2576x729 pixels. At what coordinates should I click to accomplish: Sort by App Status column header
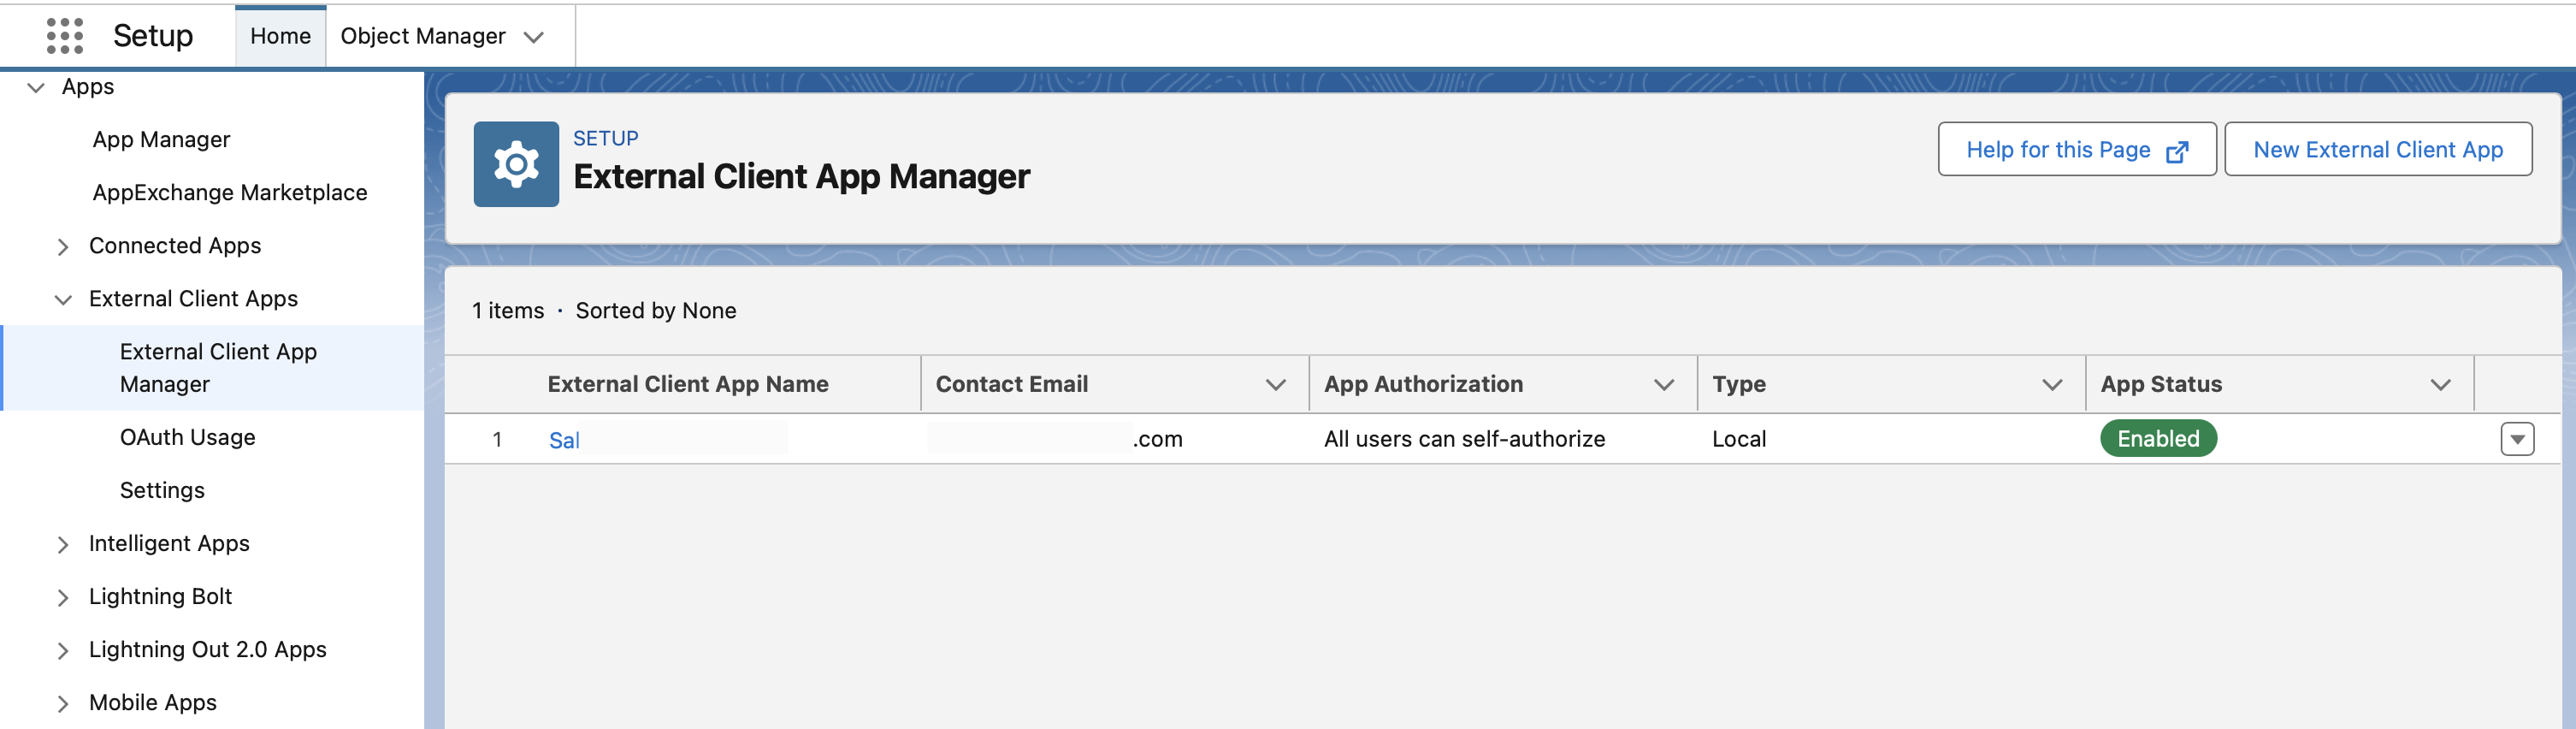click(2161, 384)
